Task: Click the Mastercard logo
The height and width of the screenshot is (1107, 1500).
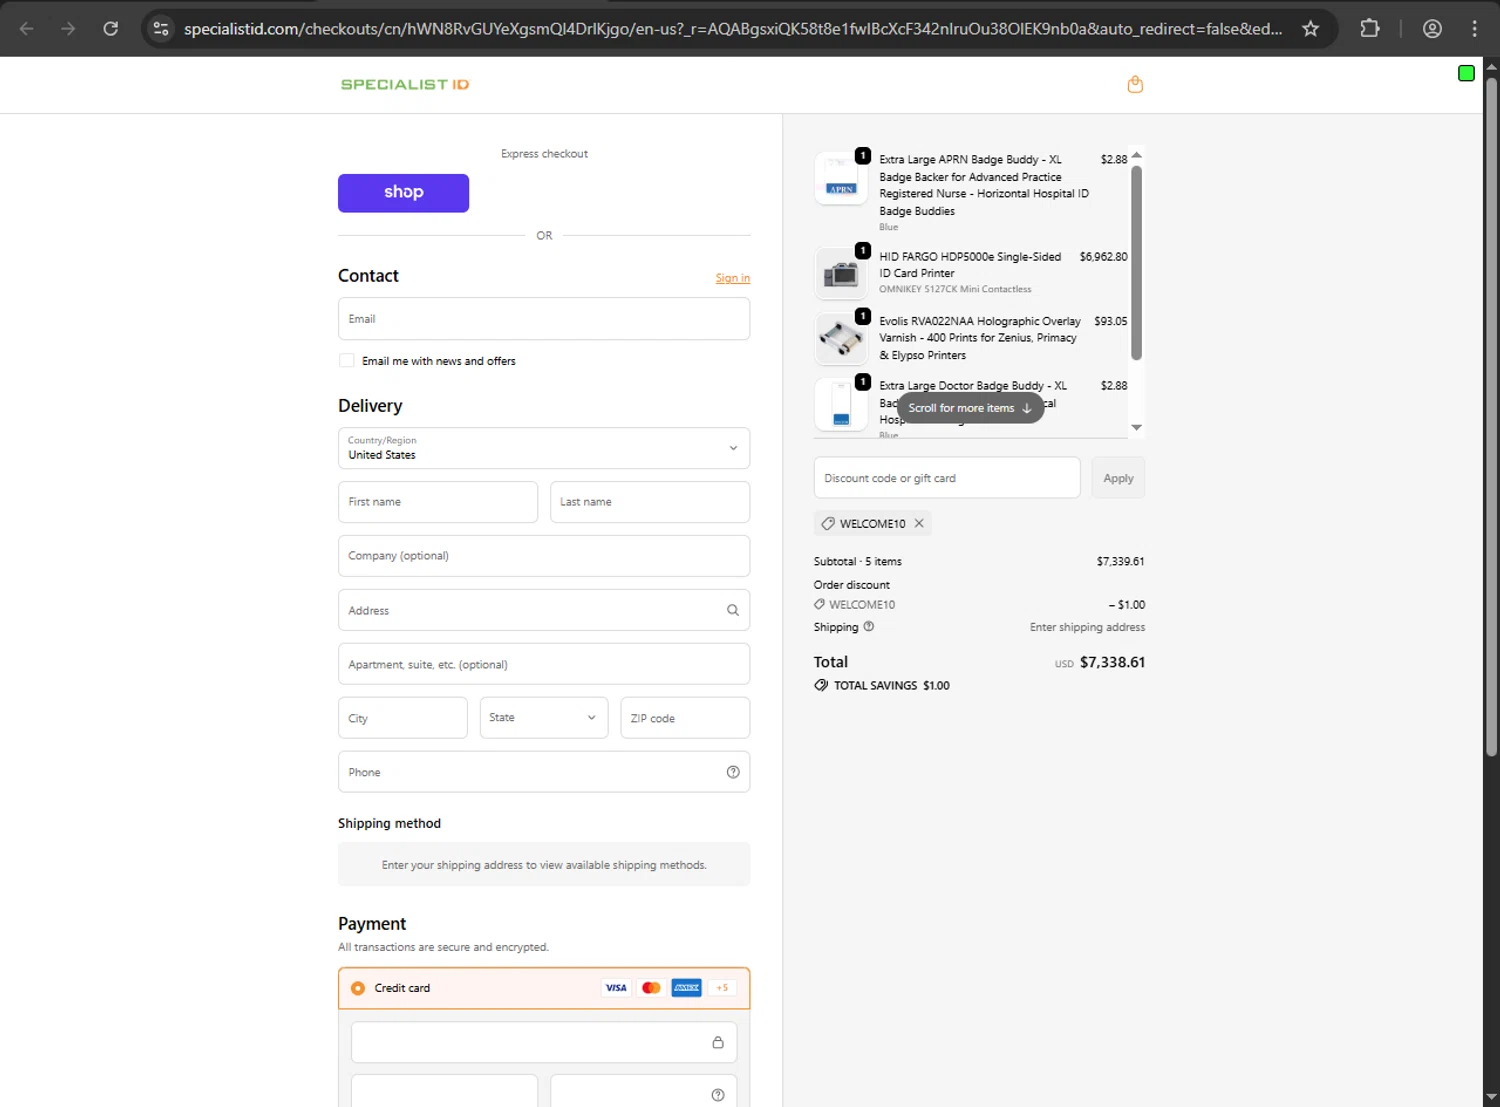Action: (651, 988)
